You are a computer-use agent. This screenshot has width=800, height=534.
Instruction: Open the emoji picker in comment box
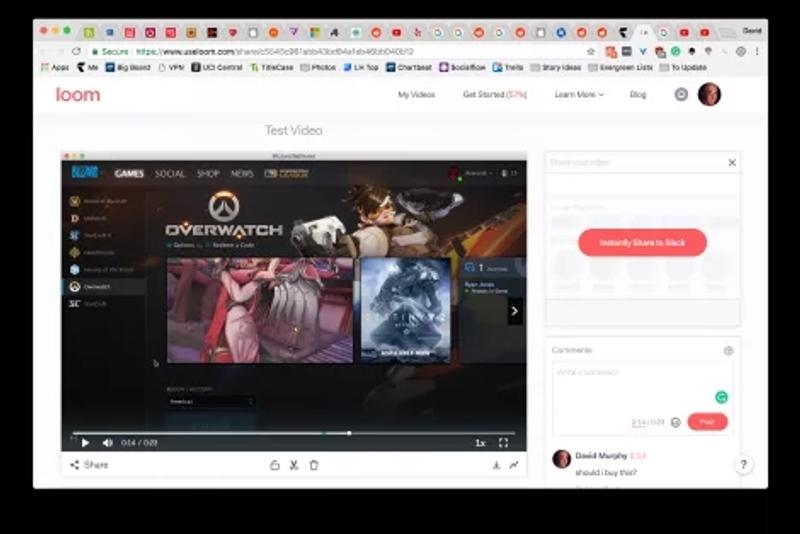tap(676, 422)
